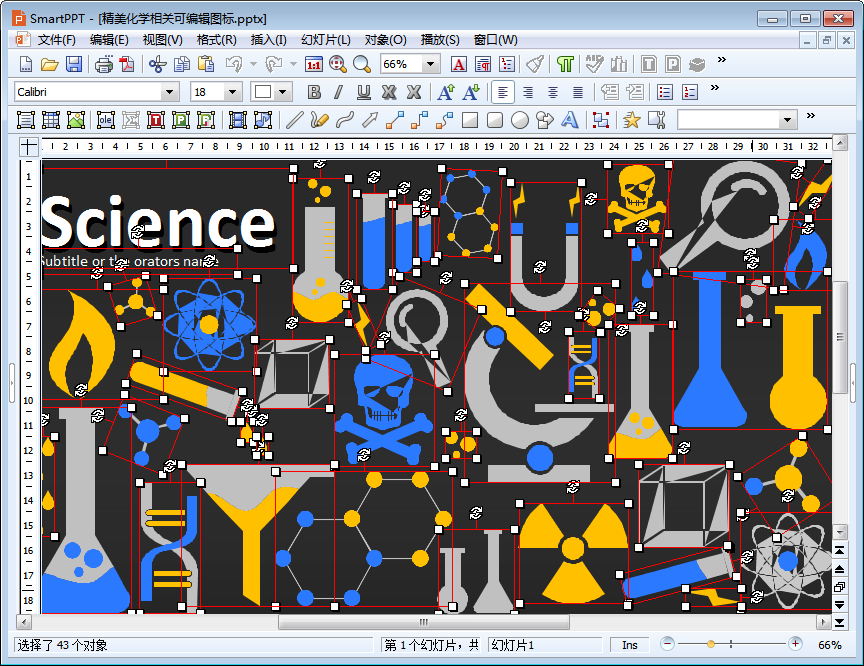Copy the selected objects
The width and height of the screenshot is (864, 666).
click(182, 64)
